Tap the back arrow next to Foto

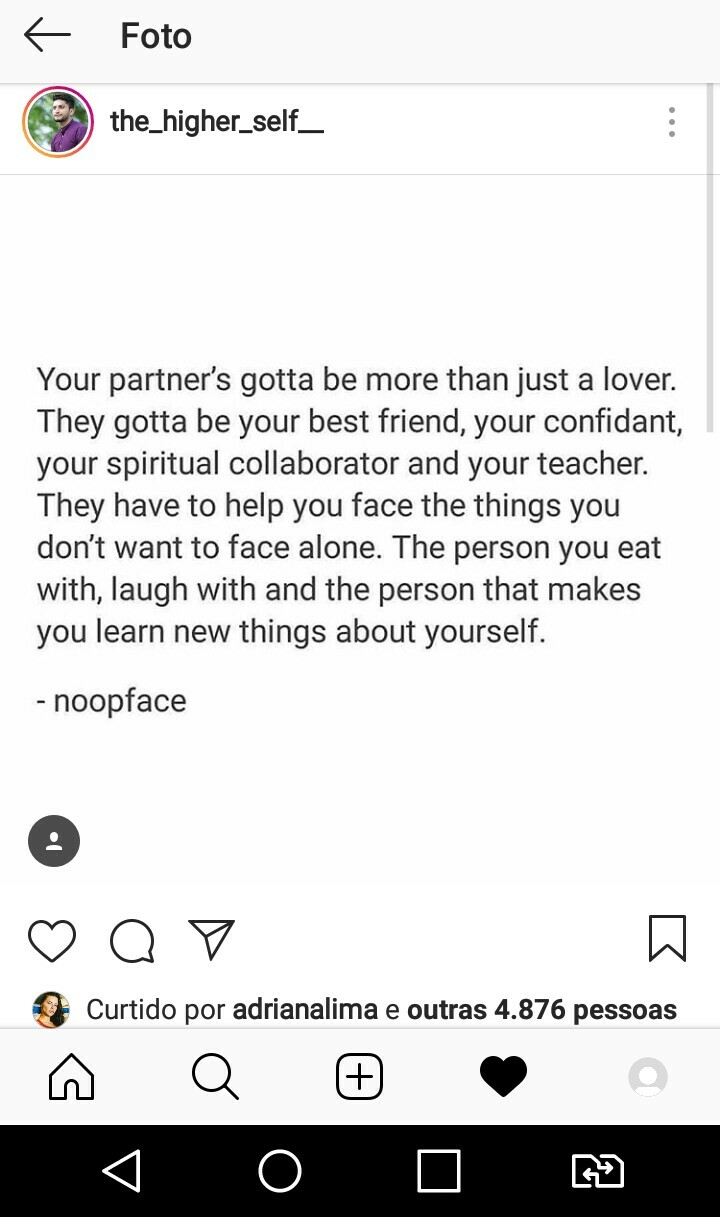47,36
